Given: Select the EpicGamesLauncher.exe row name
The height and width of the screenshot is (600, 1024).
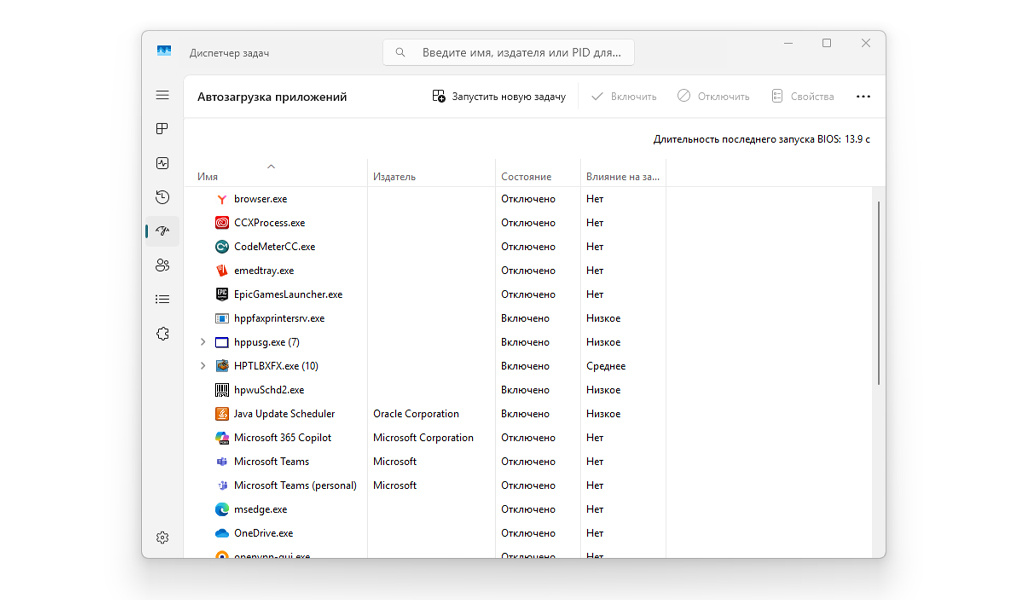Looking at the screenshot, I should (x=288, y=294).
